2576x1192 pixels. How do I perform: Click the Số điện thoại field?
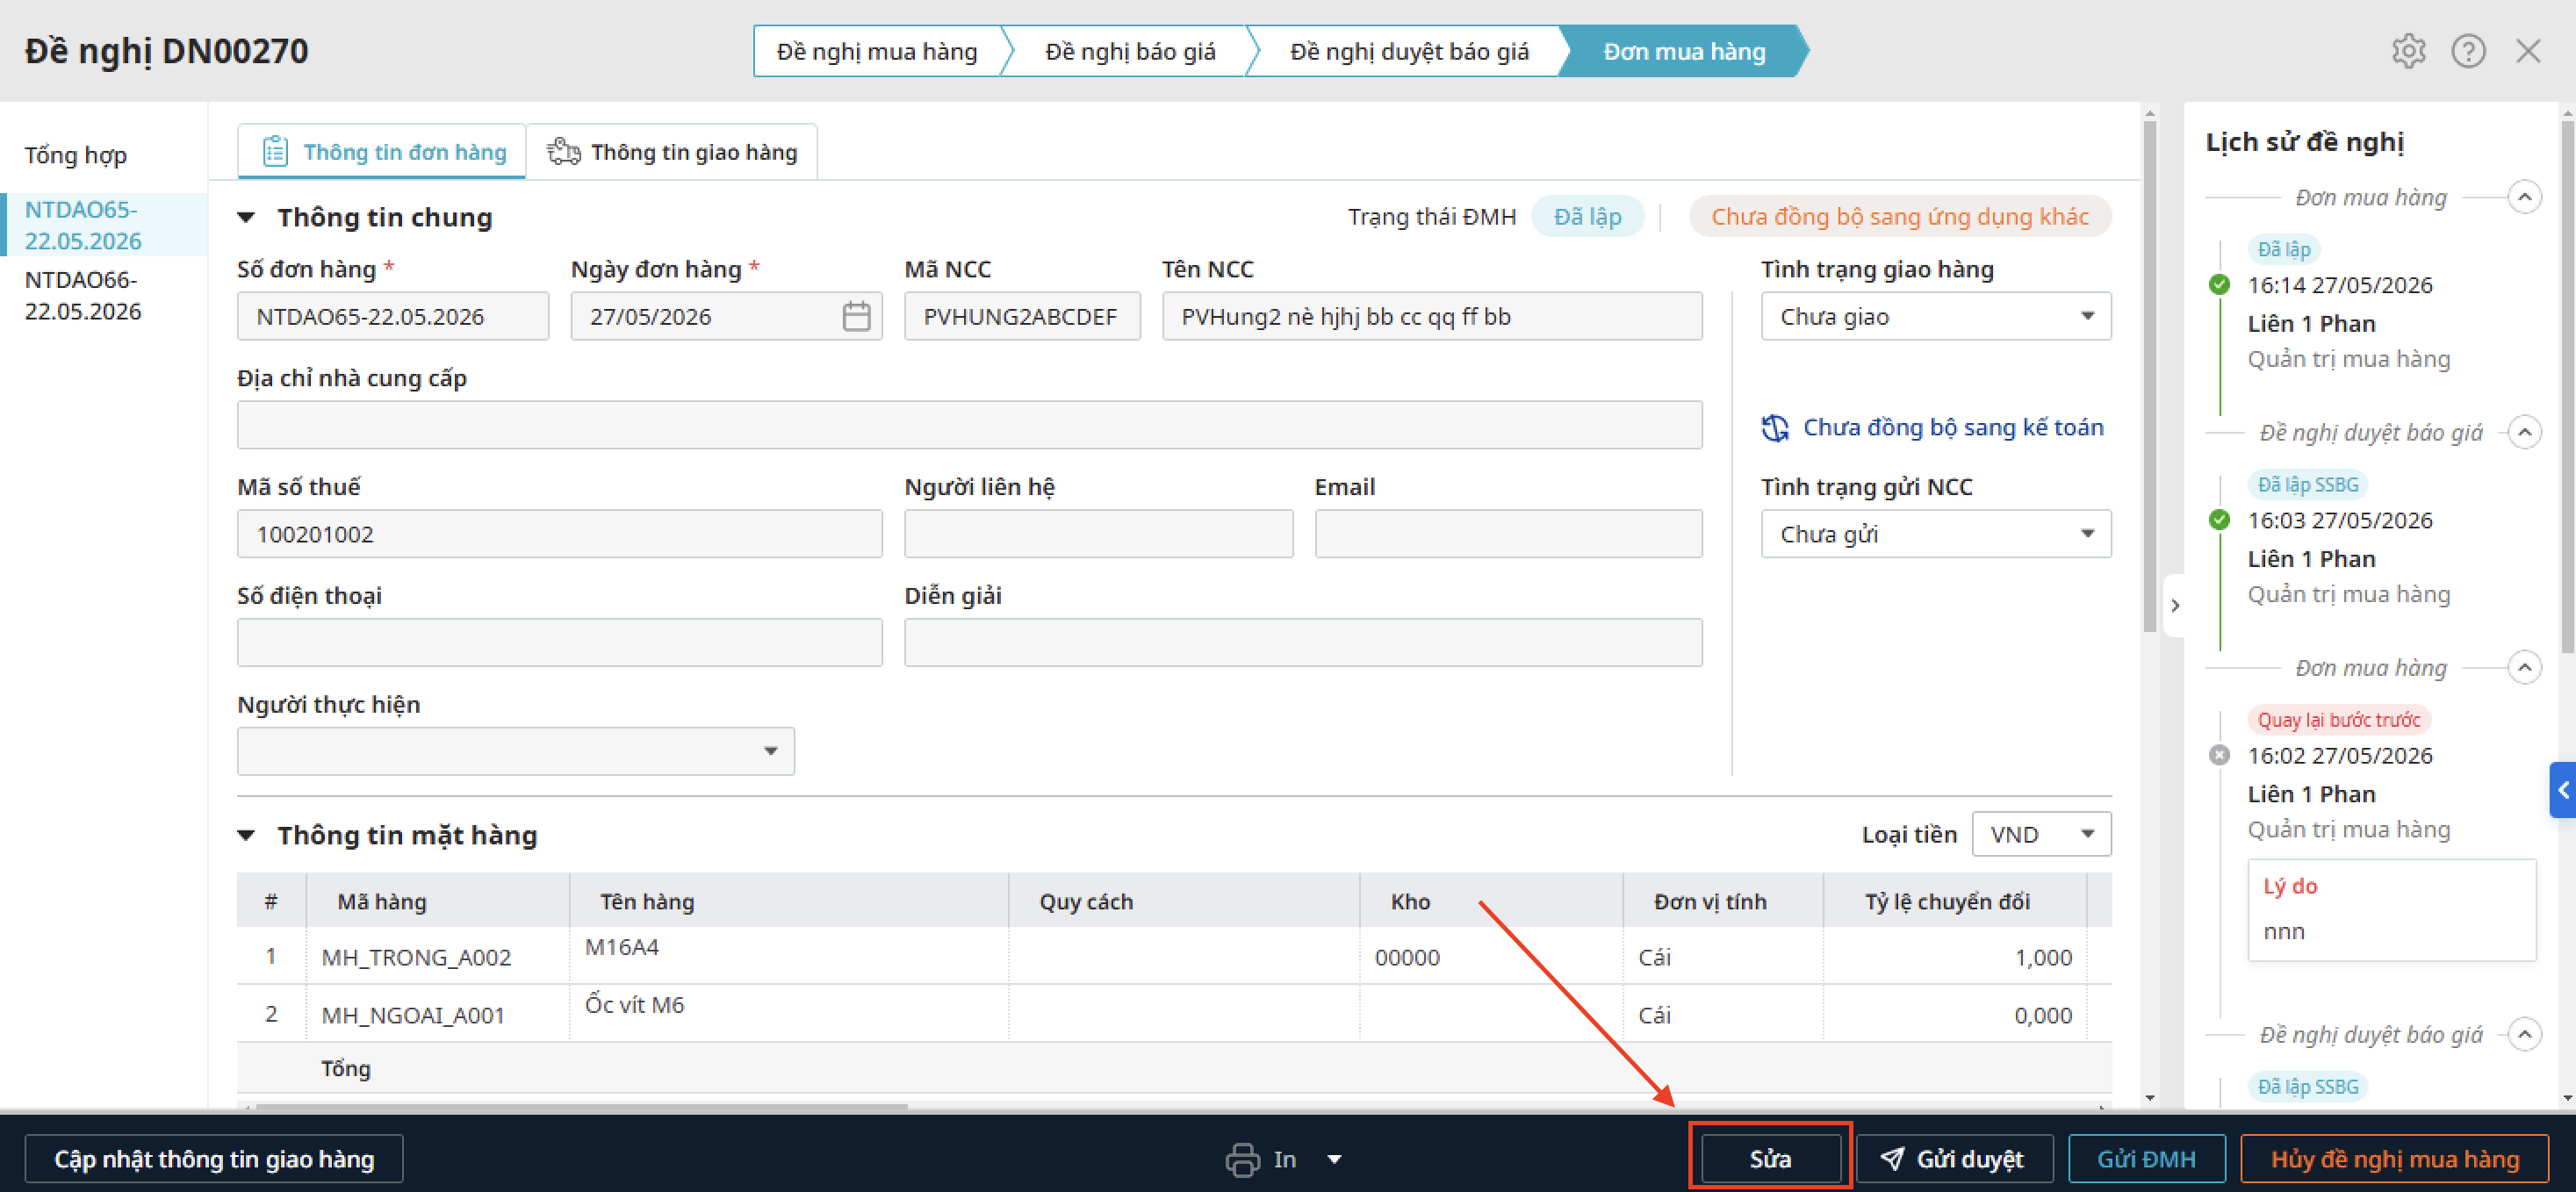[x=559, y=642]
